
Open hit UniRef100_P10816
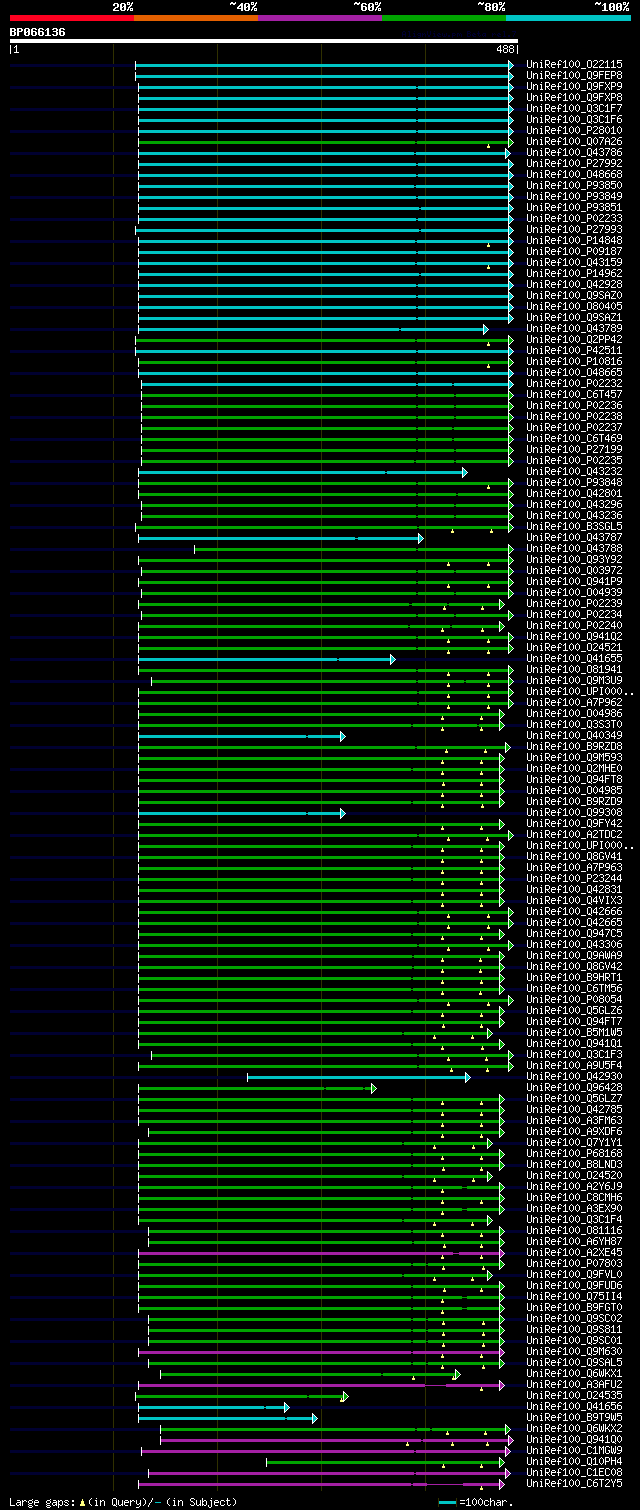[x=574, y=362]
